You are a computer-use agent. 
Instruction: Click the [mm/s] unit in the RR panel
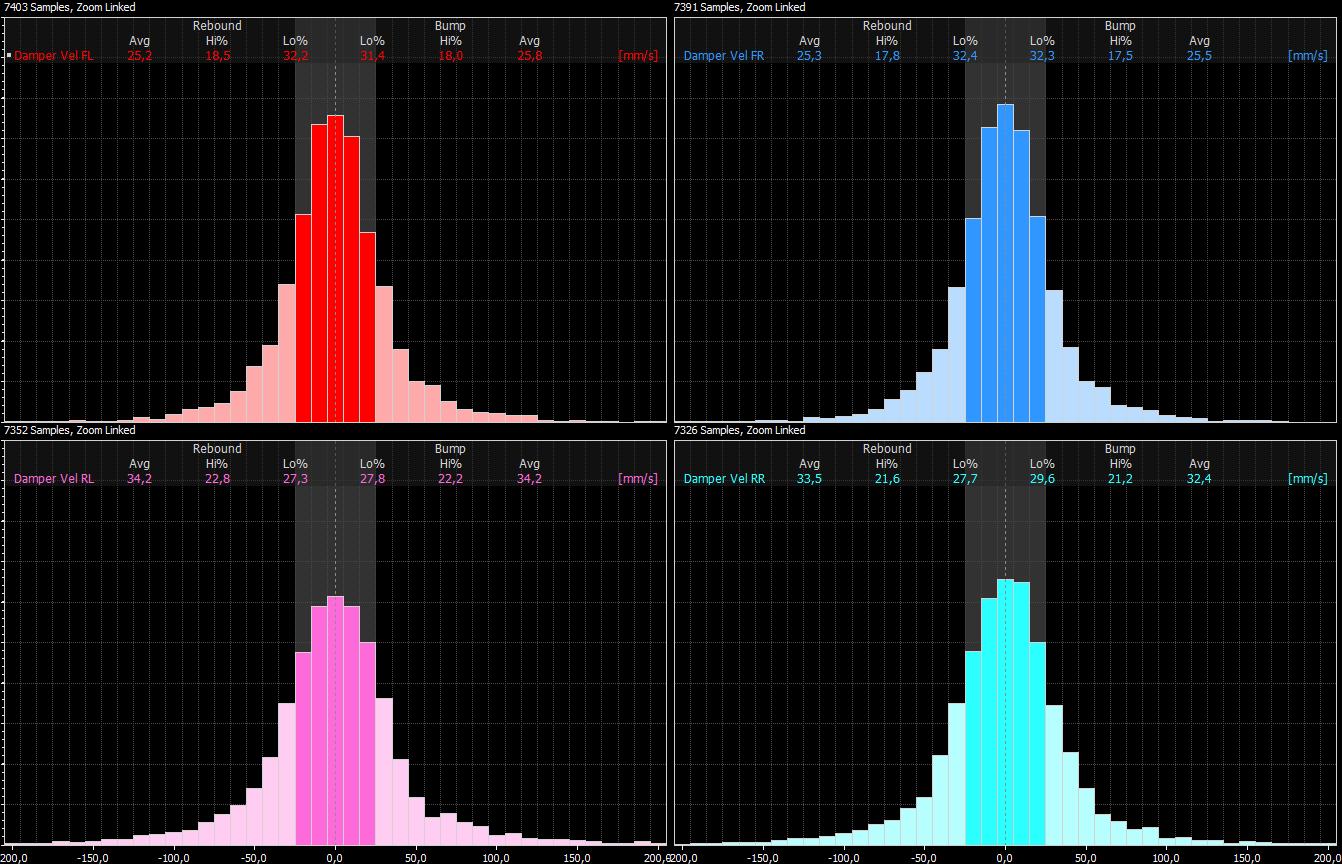tap(1308, 479)
